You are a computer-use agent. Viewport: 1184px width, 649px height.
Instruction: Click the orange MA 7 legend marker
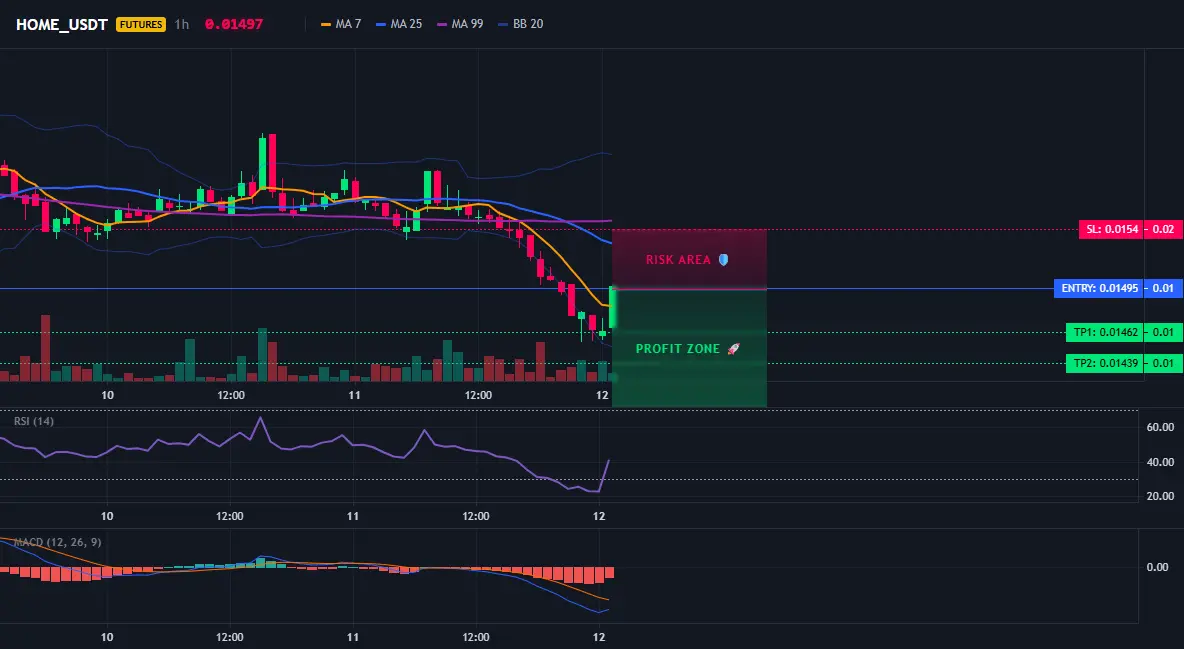click(x=326, y=24)
